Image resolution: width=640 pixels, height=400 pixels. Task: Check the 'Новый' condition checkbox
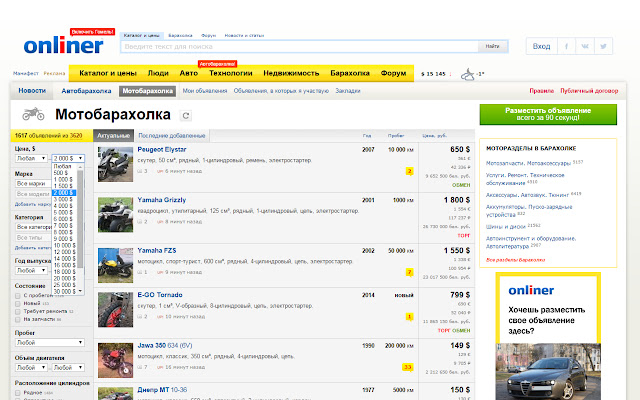pos(18,304)
